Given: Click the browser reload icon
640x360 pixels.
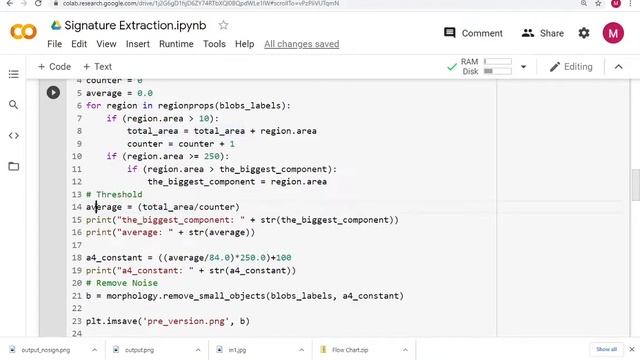Looking at the screenshot, I should [x=38, y=3].
